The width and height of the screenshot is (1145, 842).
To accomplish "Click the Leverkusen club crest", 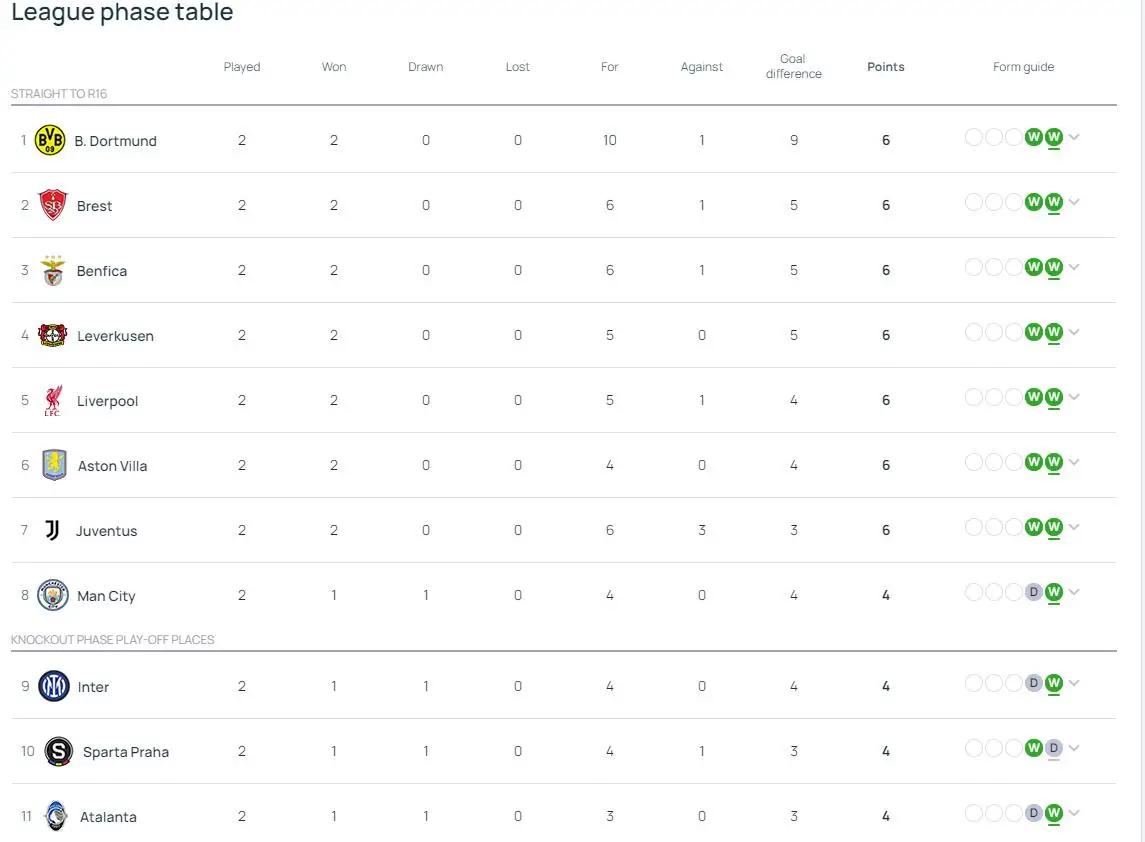I will tap(53, 335).
